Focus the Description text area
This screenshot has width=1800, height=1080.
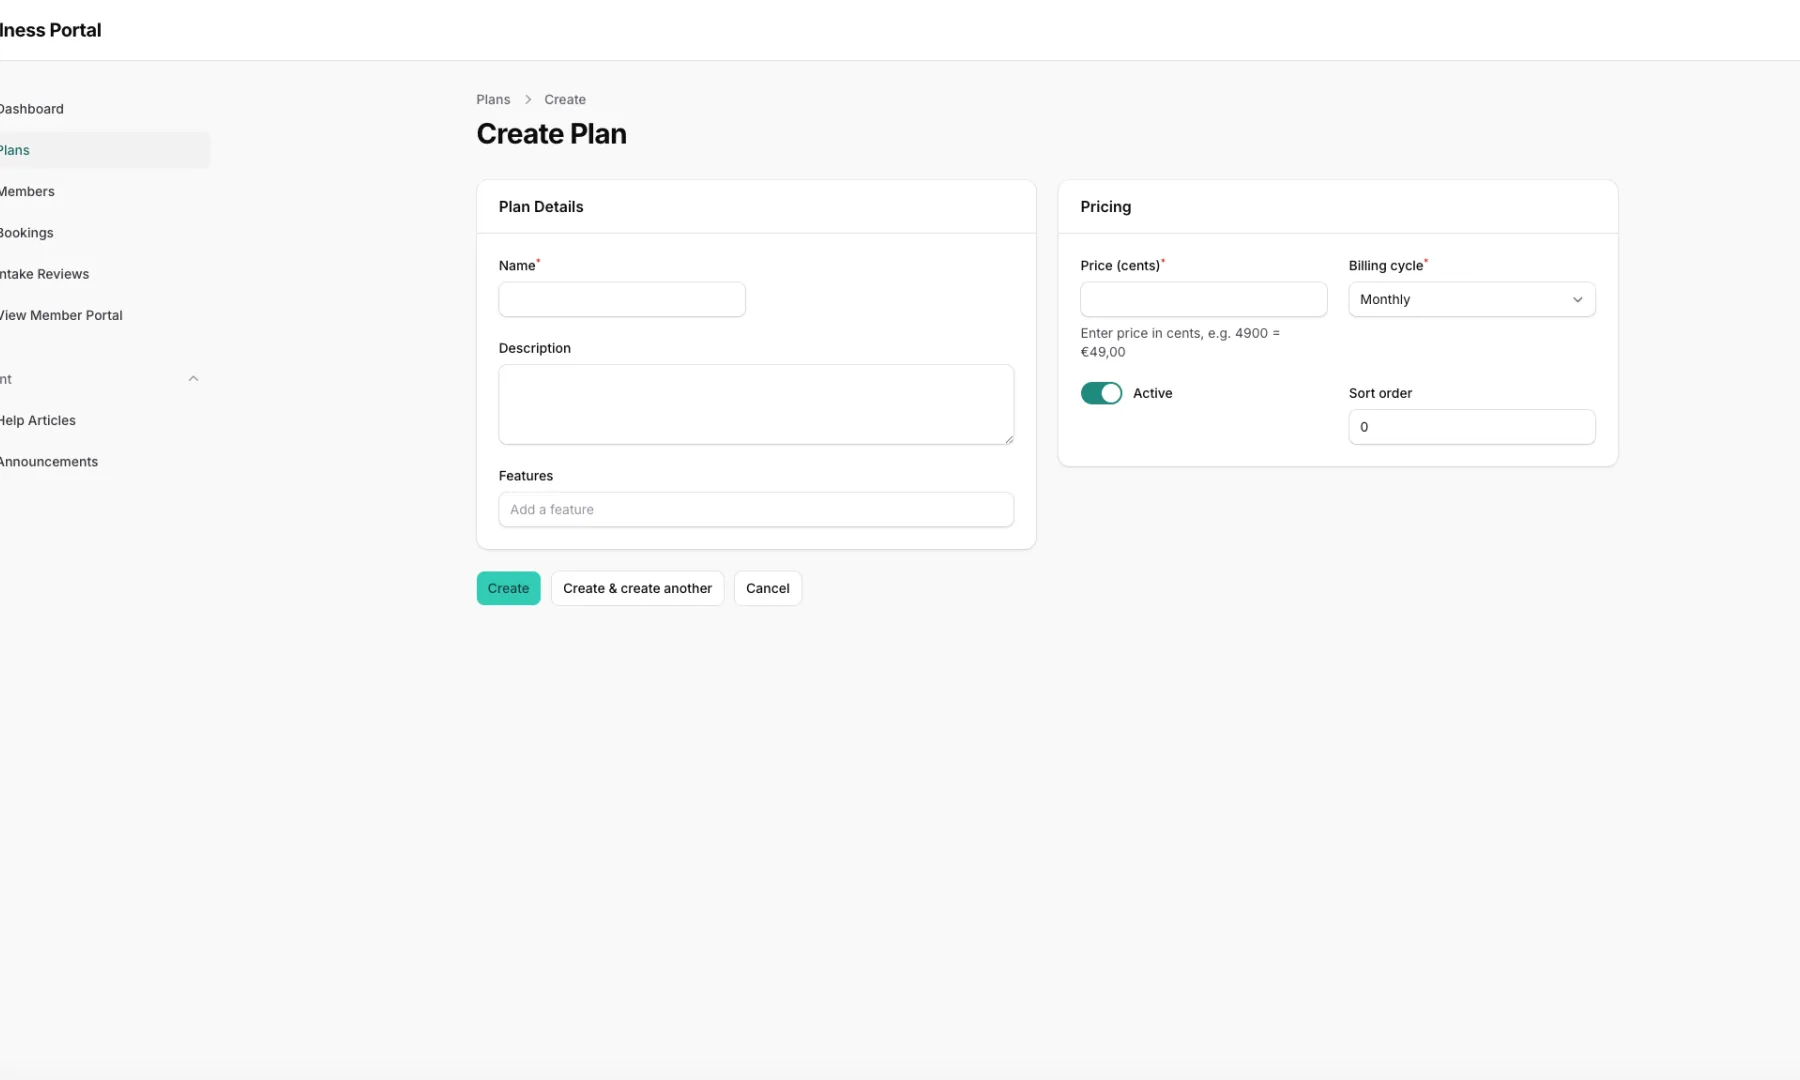755,404
